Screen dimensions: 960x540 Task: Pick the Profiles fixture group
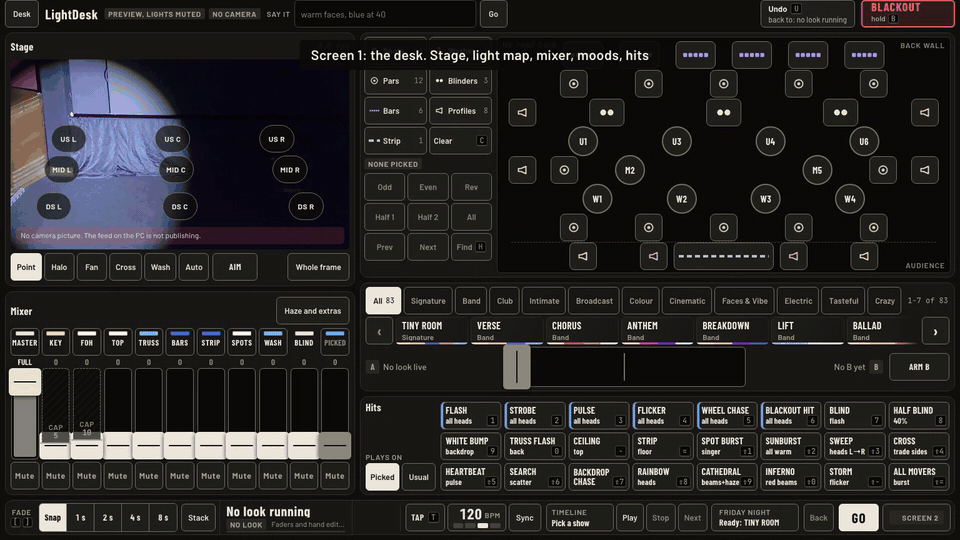click(460, 111)
